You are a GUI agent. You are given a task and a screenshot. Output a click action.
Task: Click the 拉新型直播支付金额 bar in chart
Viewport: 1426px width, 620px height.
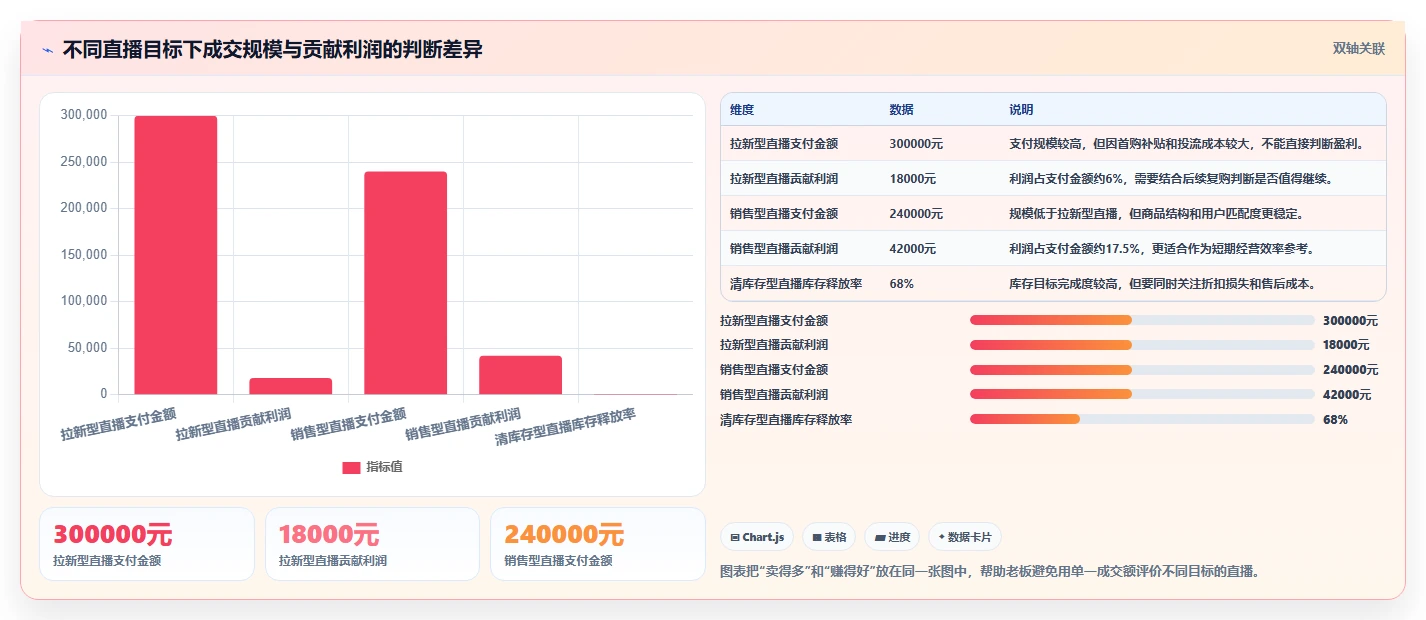[x=176, y=255]
